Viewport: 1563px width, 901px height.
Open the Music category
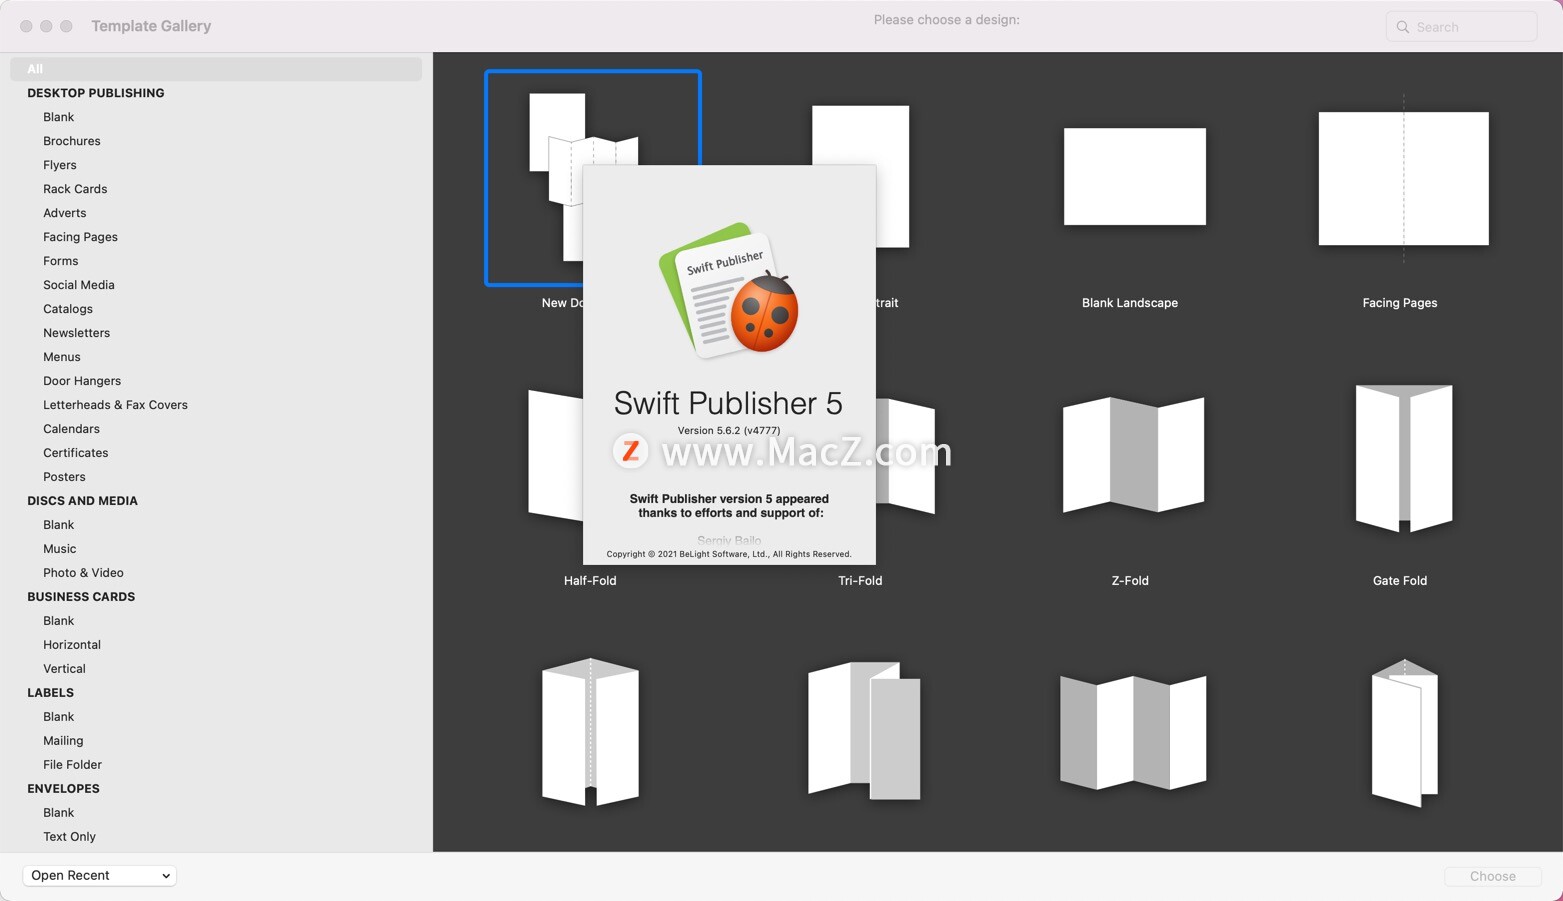[59, 549]
